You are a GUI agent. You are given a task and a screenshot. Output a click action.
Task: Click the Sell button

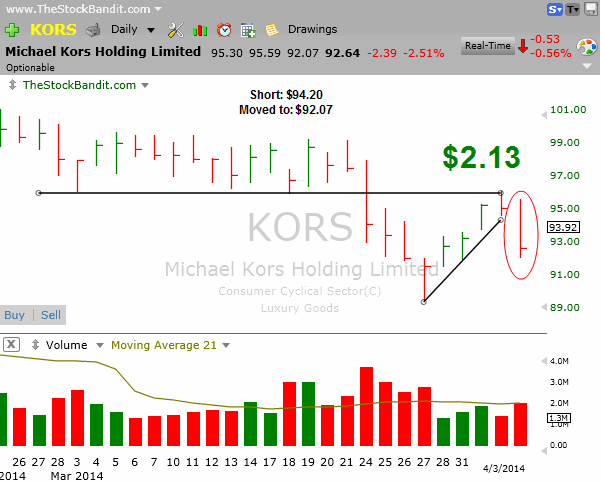point(51,315)
